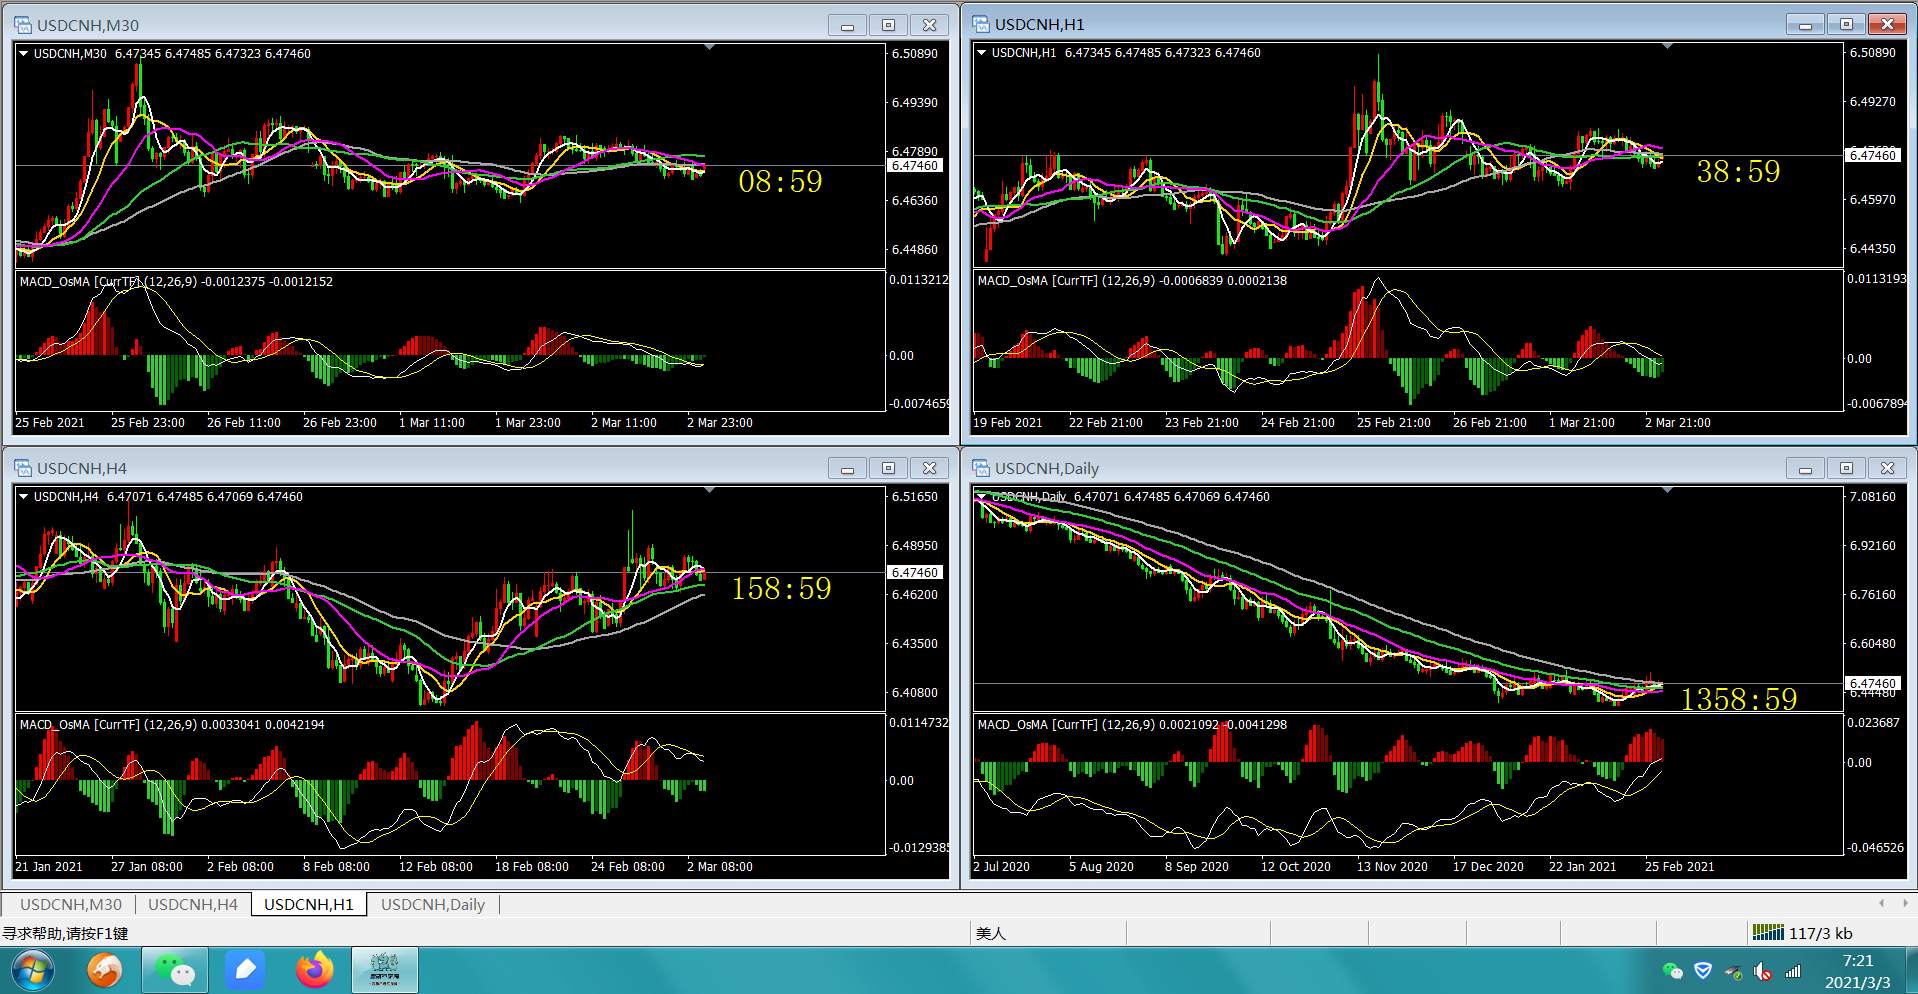Click the safely remove hardware tray icon
1918x994 pixels.
(1733, 972)
